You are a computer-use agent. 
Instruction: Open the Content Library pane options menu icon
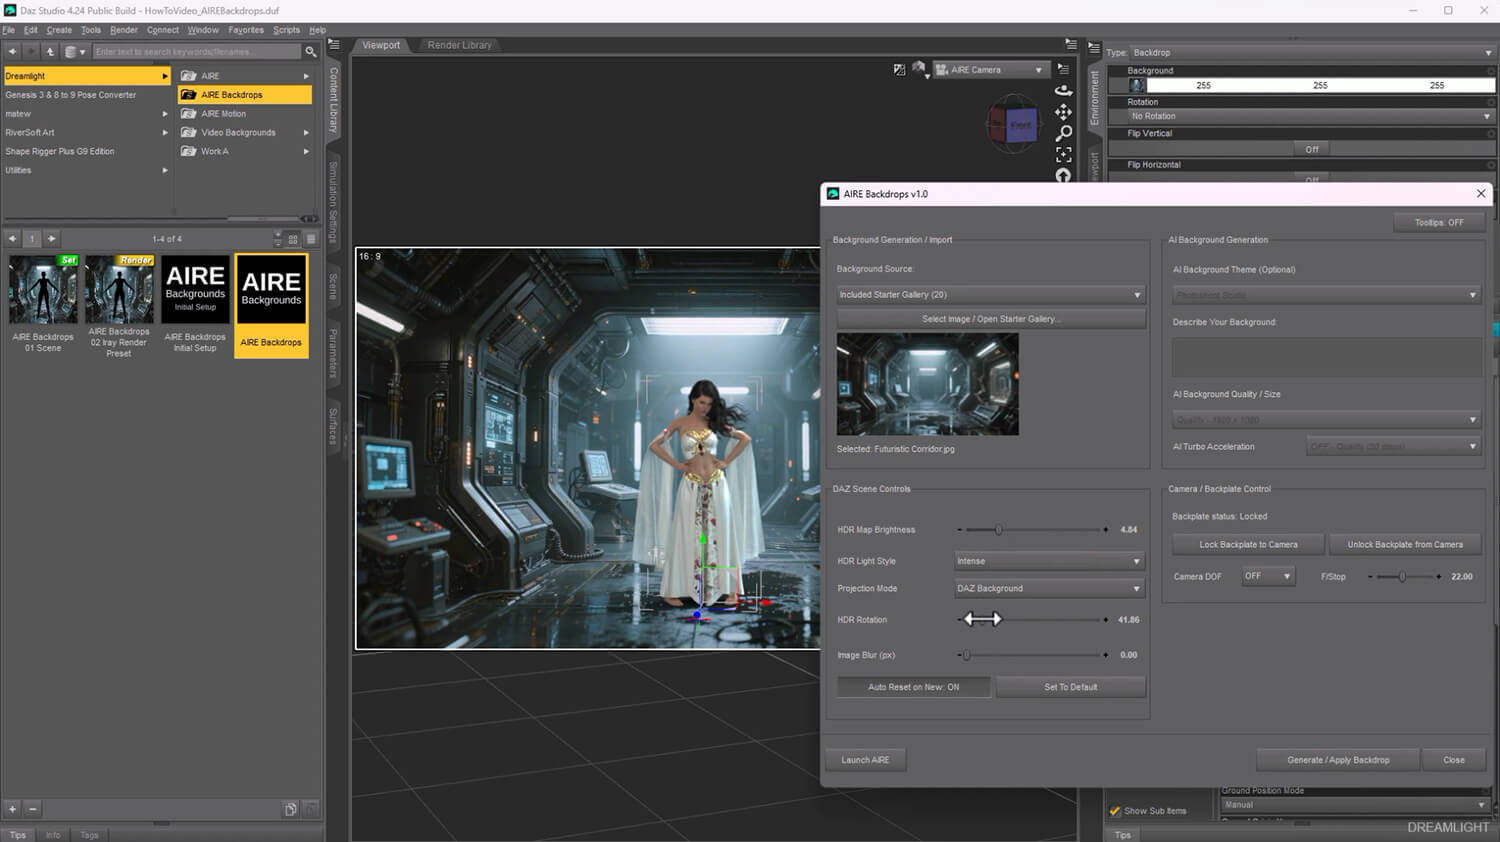coord(334,45)
